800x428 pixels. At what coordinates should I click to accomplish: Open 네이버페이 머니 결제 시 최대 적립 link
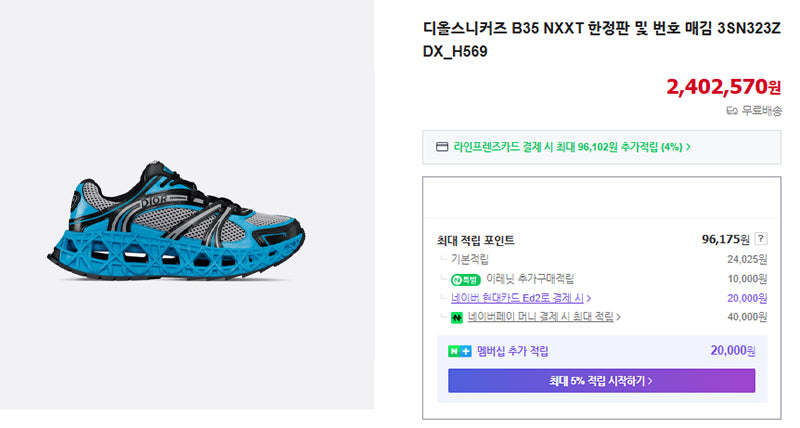pyautogui.click(x=540, y=317)
